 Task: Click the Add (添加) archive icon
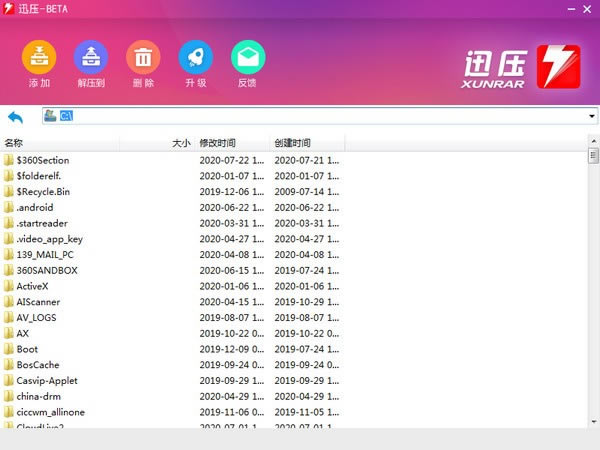coord(39,57)
